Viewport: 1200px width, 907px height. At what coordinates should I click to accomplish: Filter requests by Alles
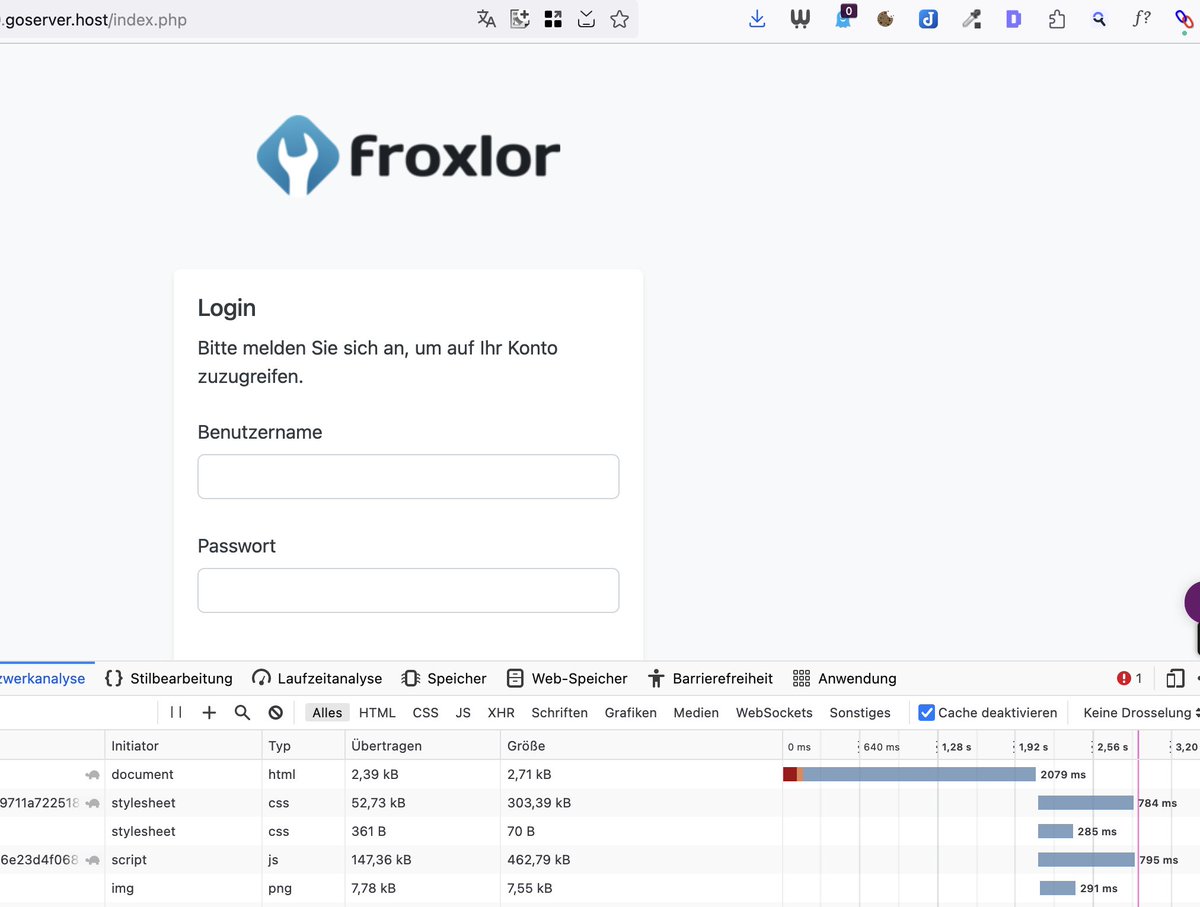(327, 712)
